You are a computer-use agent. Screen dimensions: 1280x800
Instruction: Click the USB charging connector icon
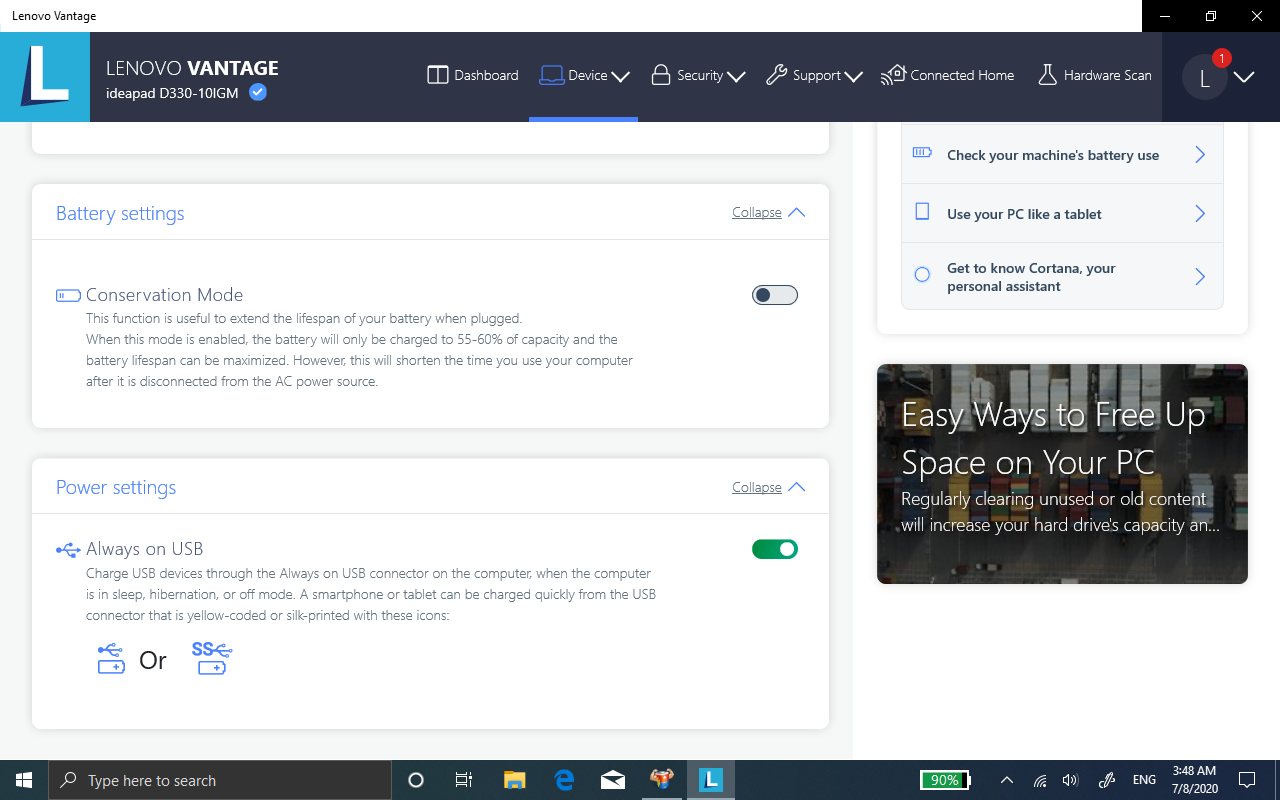click(x=111, y=659)
